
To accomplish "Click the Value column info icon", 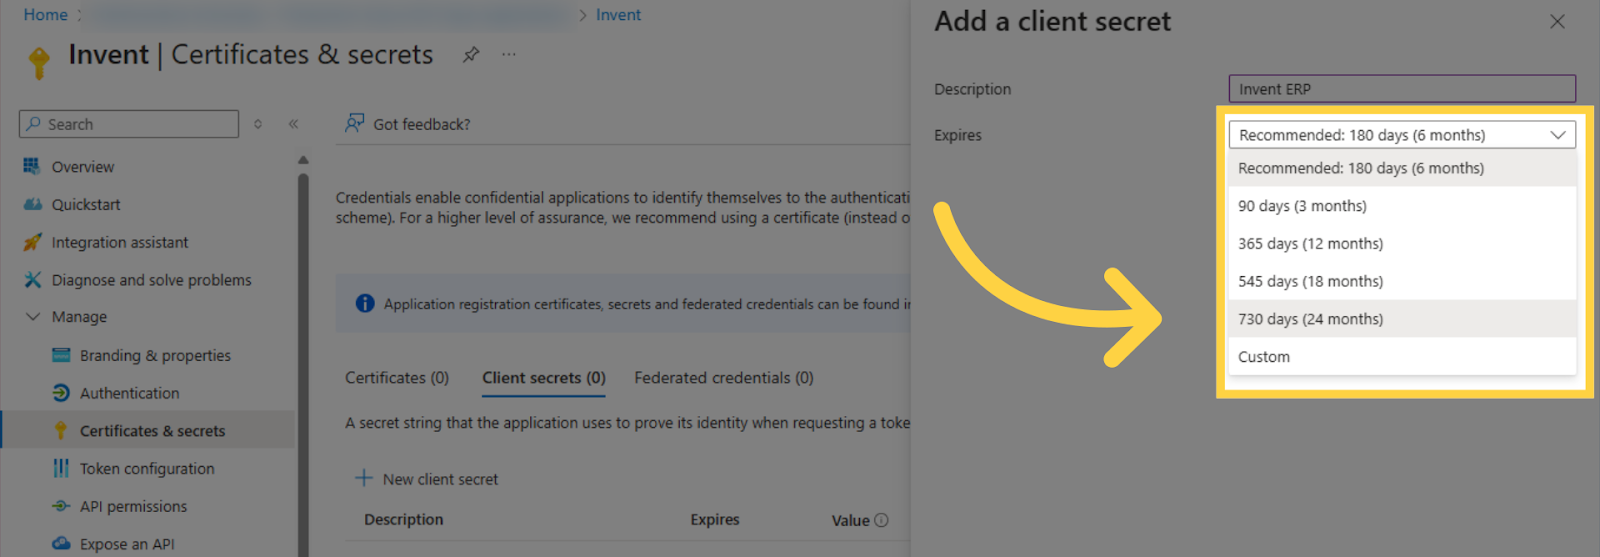I will (881, 520).
